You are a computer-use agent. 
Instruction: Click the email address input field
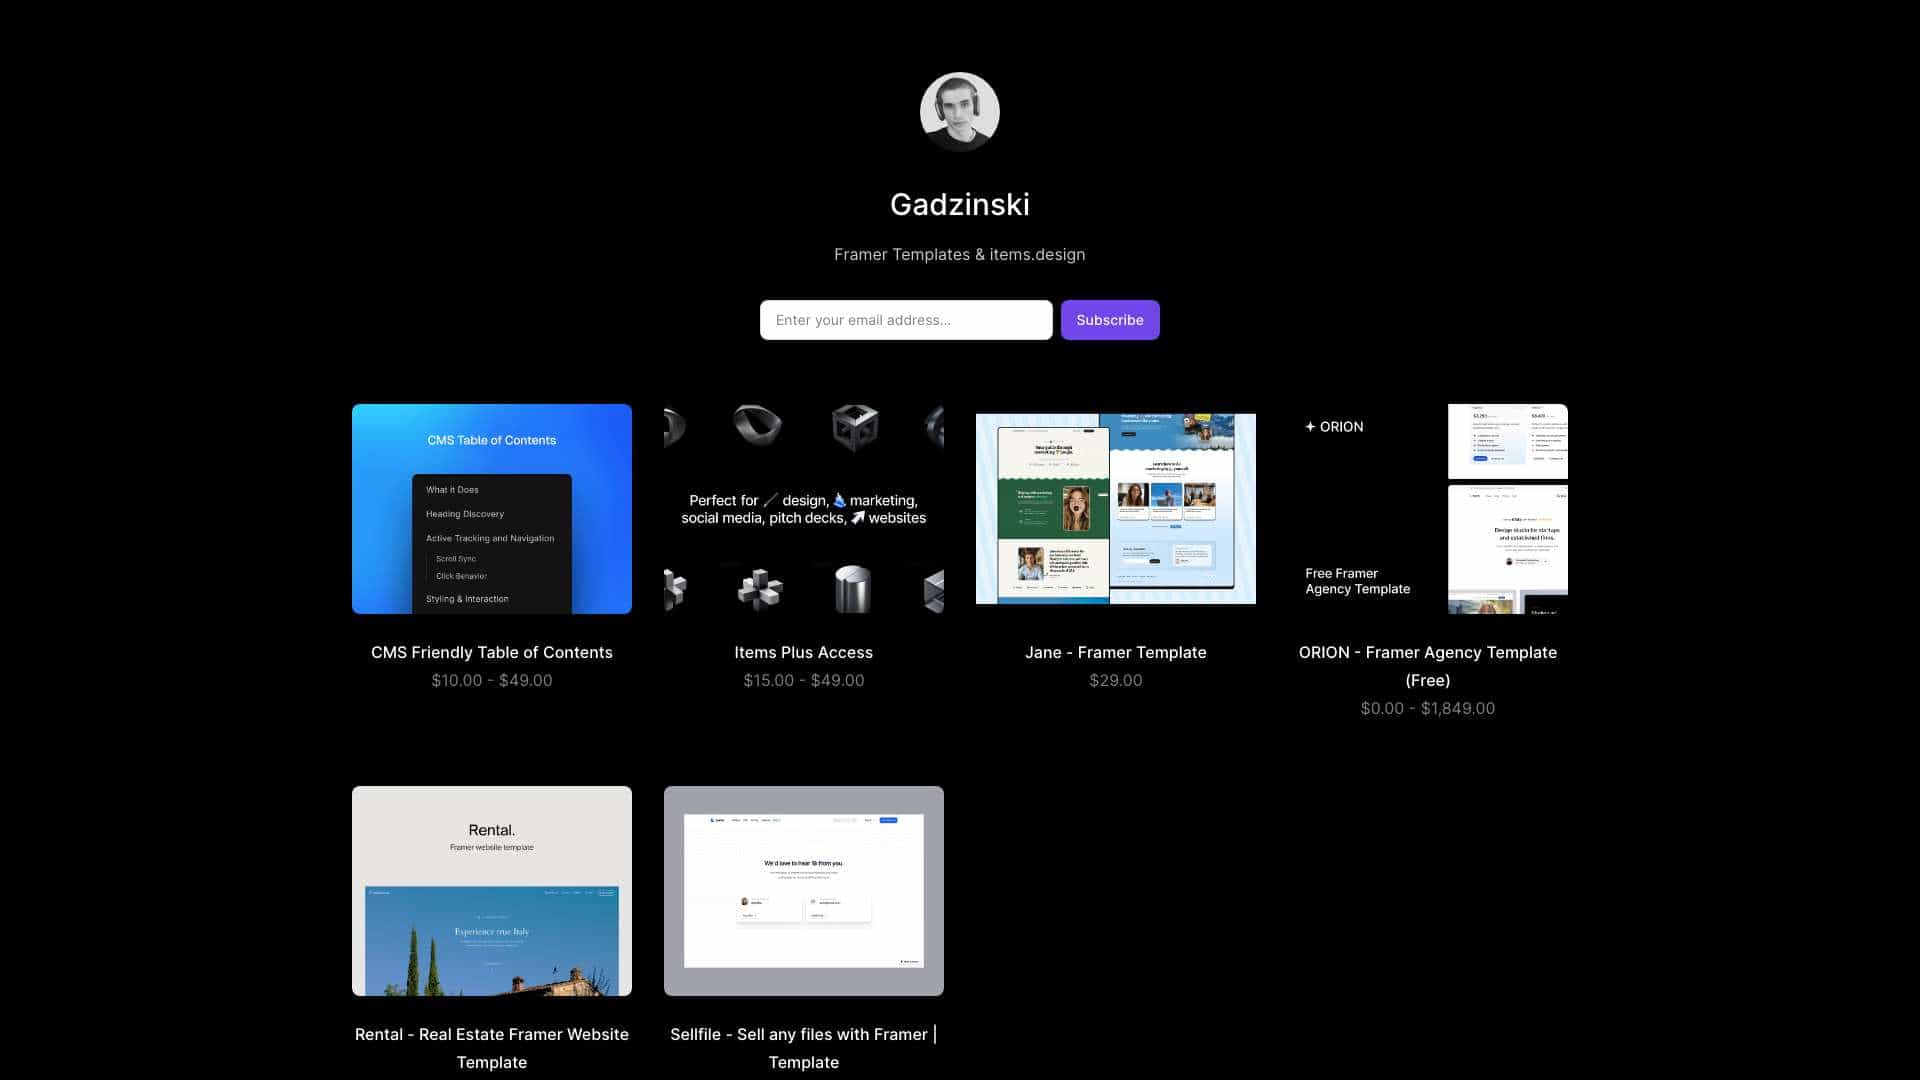coord(906,320)
